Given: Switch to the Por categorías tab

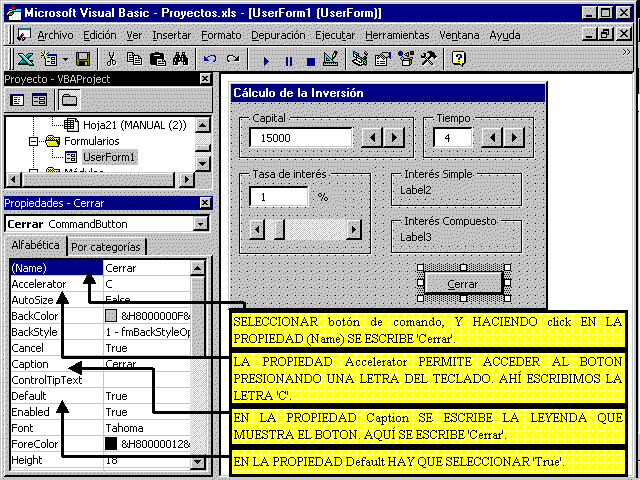Looking at the screenshot, I should 106,247.
